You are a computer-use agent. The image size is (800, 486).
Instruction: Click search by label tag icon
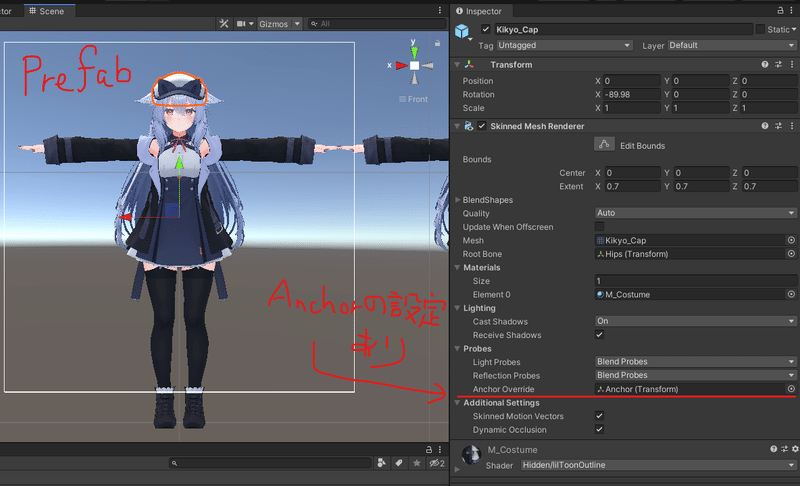[399, 463]
